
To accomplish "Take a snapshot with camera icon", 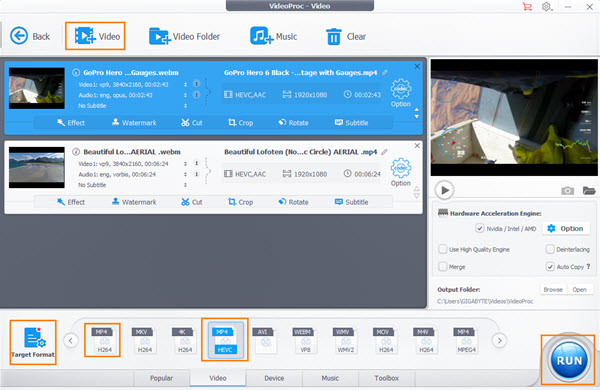I will [567, 190].
